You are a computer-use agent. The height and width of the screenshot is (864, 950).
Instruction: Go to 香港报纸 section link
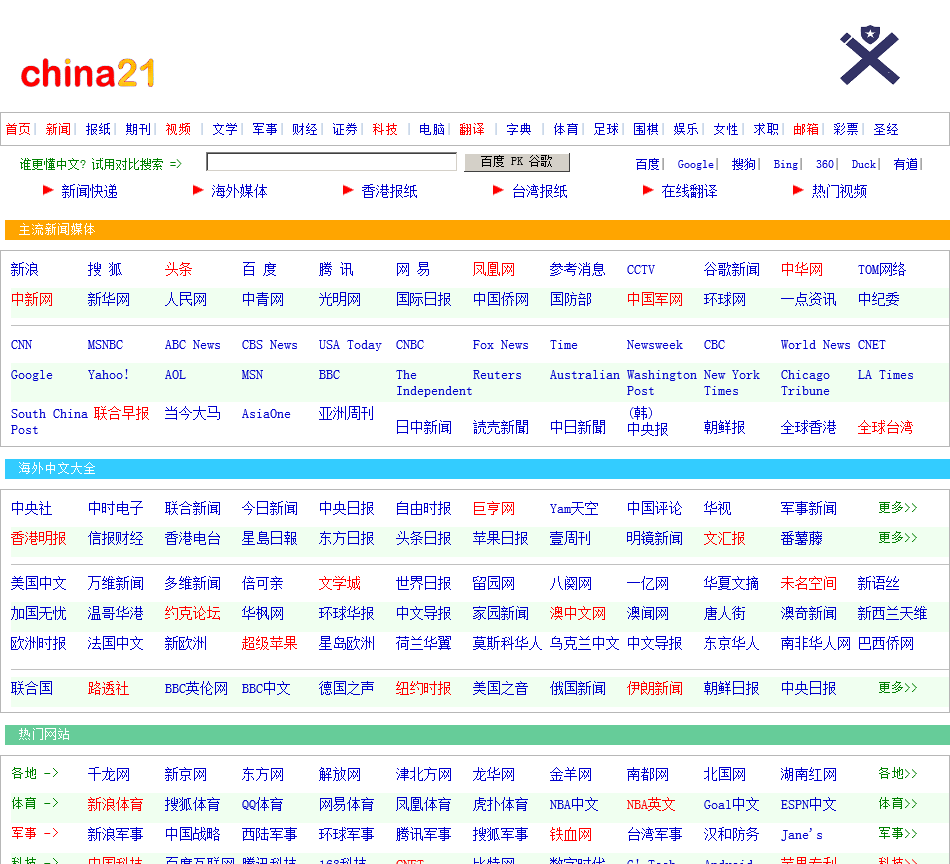coord(390,191)
